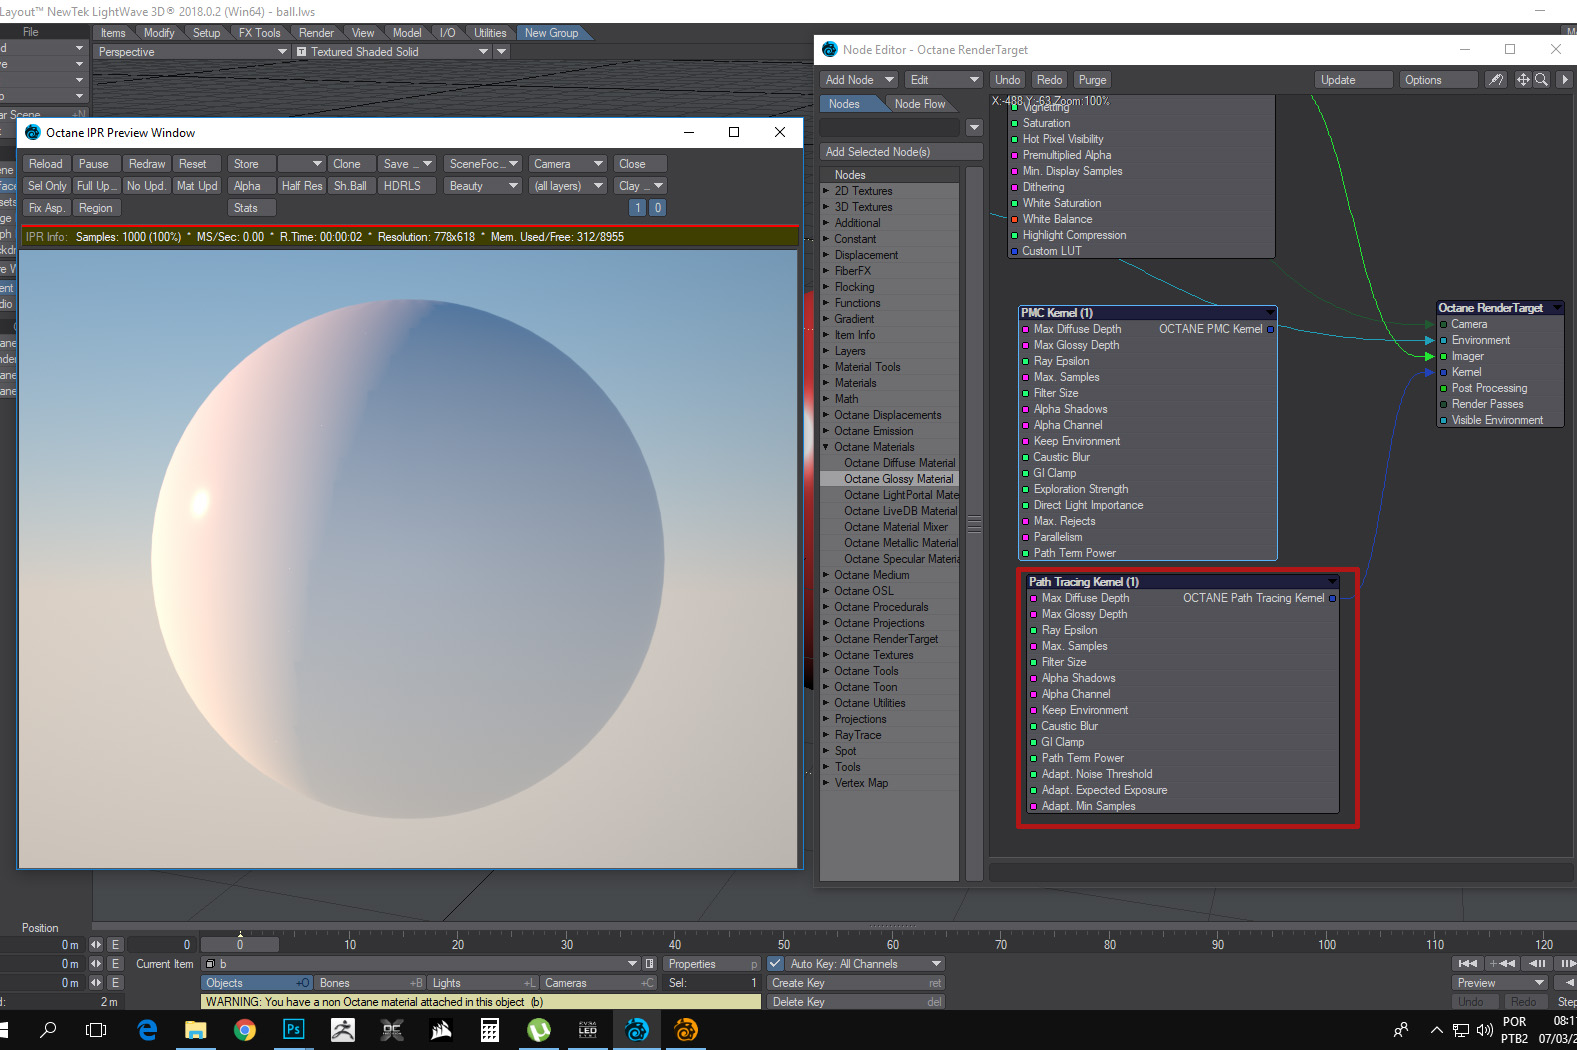Click the pan arrows icon in Node Editor

point(1523,80)
